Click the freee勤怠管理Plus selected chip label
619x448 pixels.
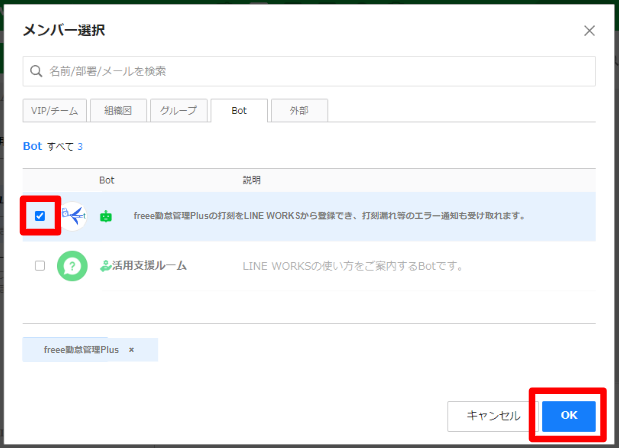[81, 350]
